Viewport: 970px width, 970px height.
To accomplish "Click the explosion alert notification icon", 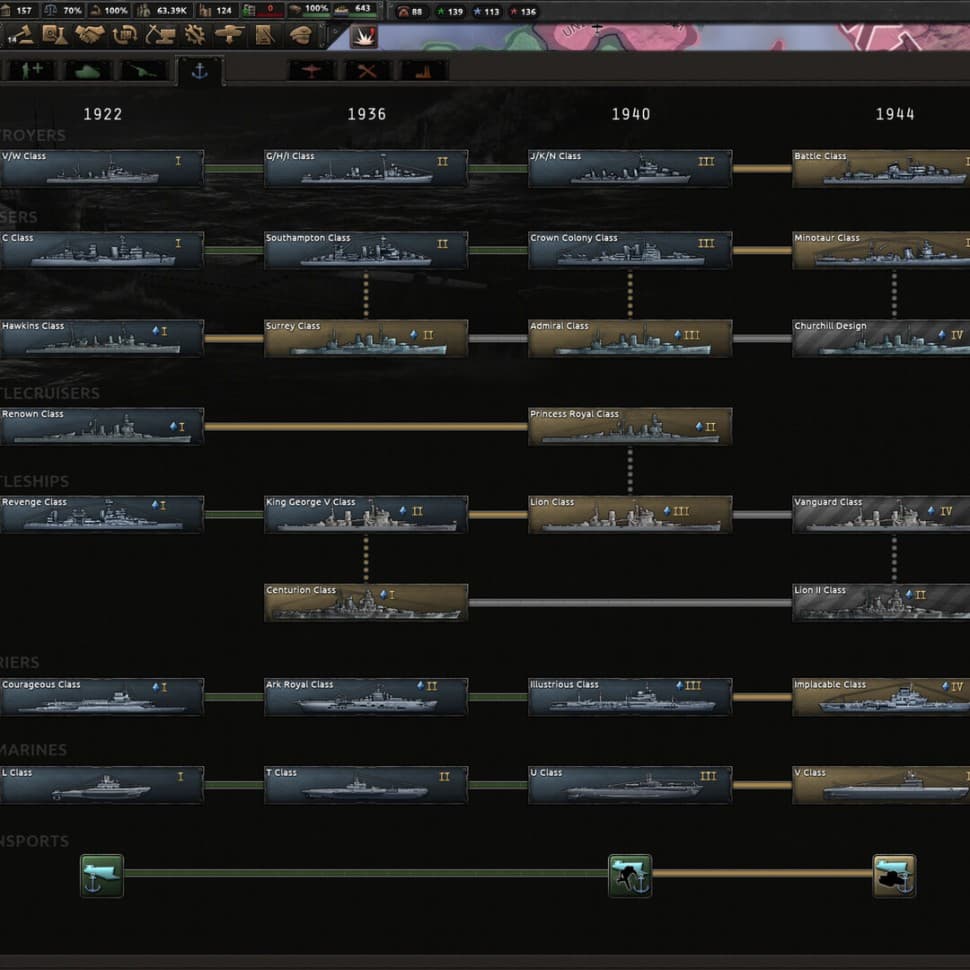I will point(363,37).
